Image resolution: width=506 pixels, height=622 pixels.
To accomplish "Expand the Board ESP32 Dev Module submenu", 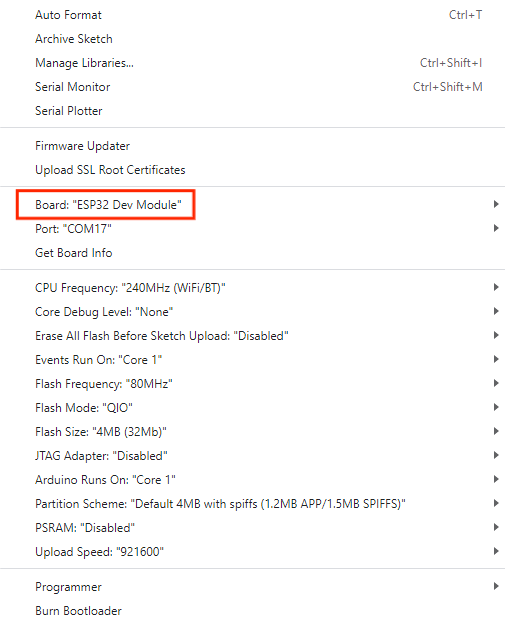I will [253, 205].
